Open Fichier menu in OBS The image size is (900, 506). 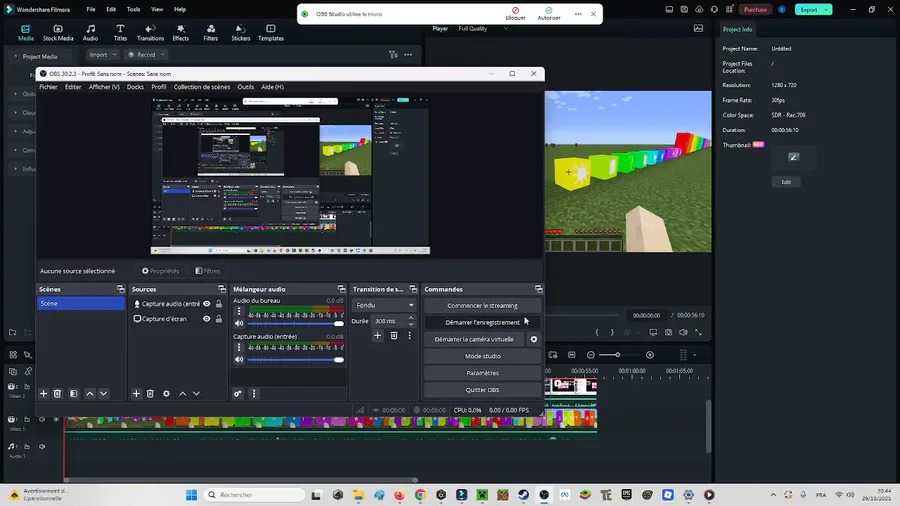tap(48, 87)
